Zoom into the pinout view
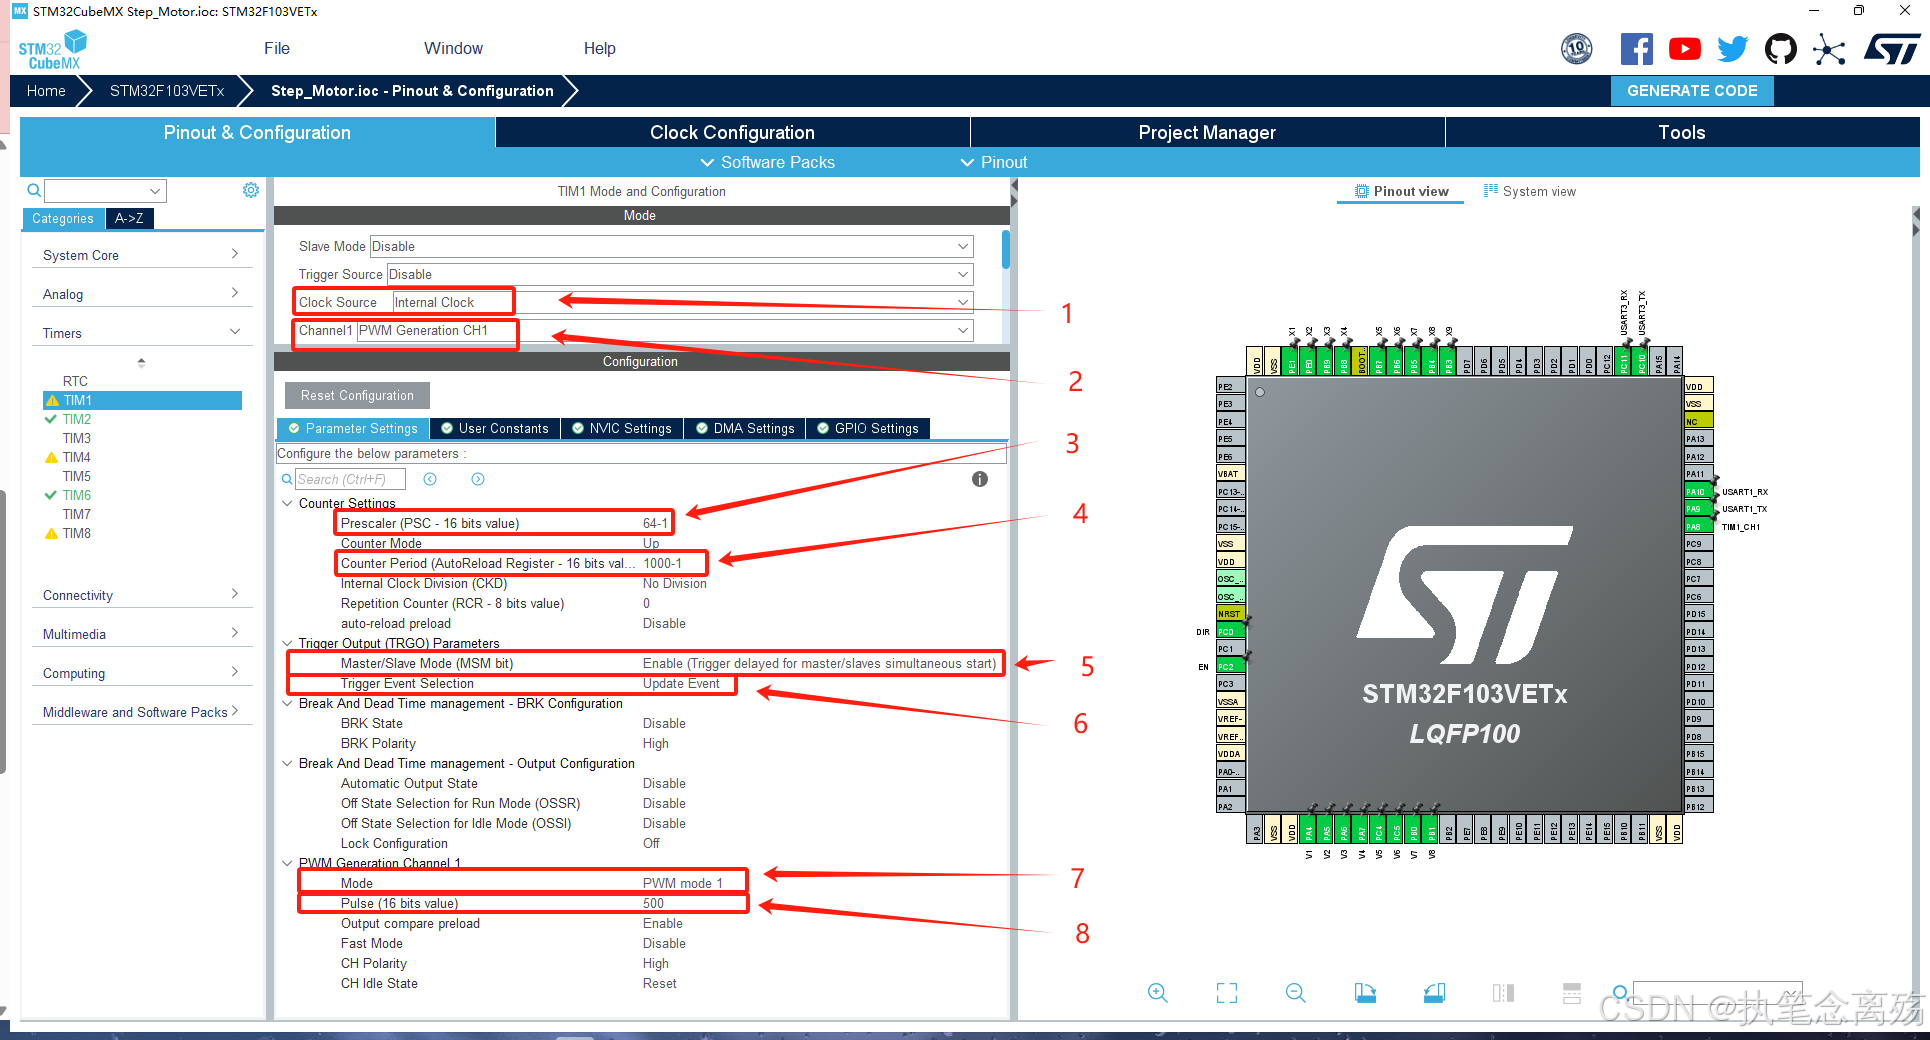1930x1040 pixels. click(x=1157, y=992)
